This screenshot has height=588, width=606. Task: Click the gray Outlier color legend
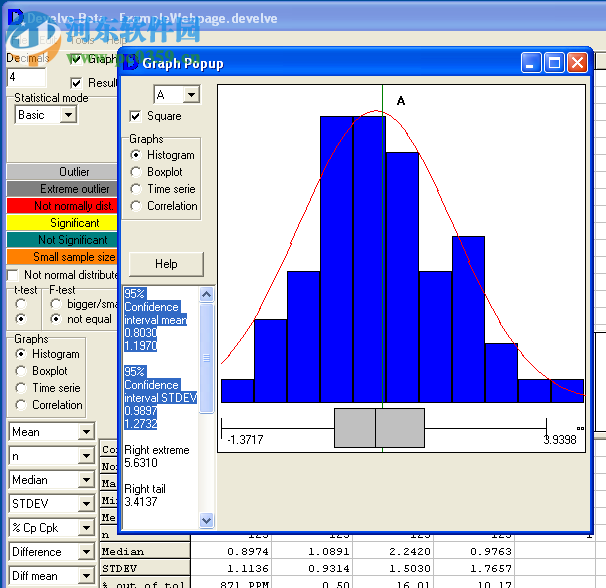click(62, 172)
